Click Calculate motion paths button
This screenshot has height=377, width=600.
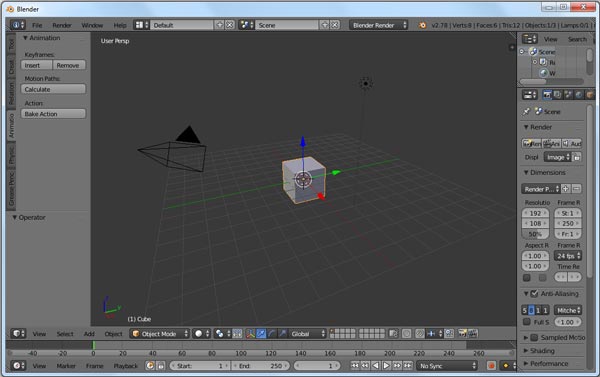(x=54, y=89)
